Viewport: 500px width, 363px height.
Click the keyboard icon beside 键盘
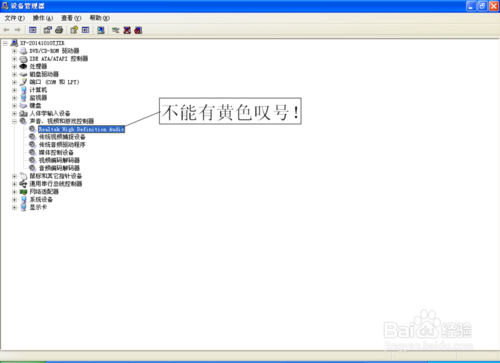click(x=23, y=106)
